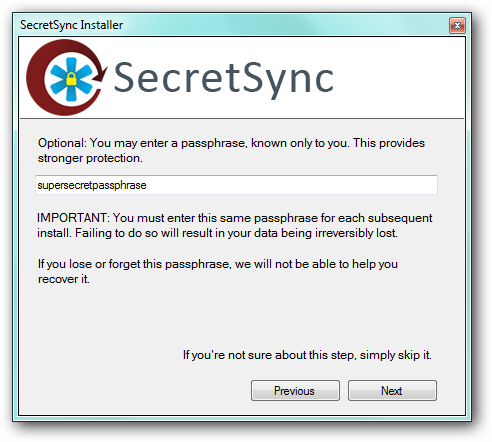Click the lose or forget this passphrase sentence
The width and height of the screenshot is (492, 442).
(x=218, y=264)
